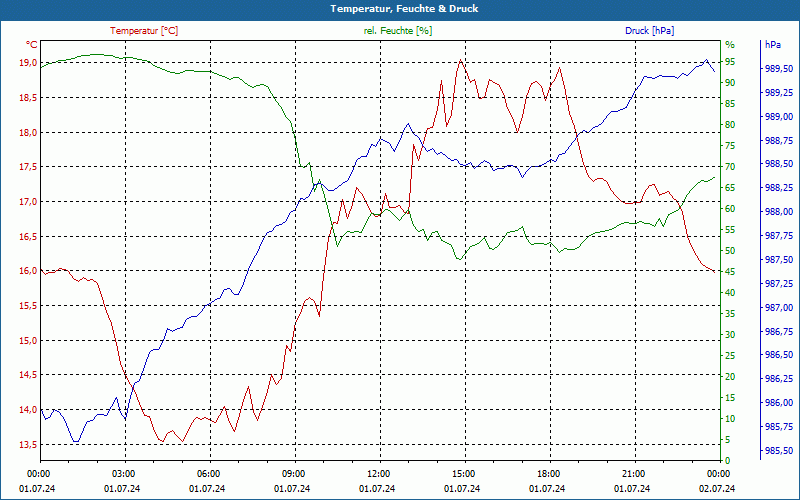Click humidity axis tick '10'
The height and width of the screenshot is (500, 800).
click(730, 419)
